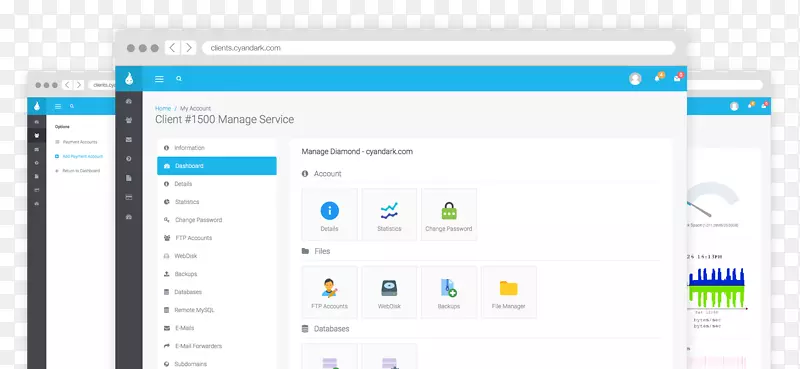Select Databases in the left service menu

(217, 292)
